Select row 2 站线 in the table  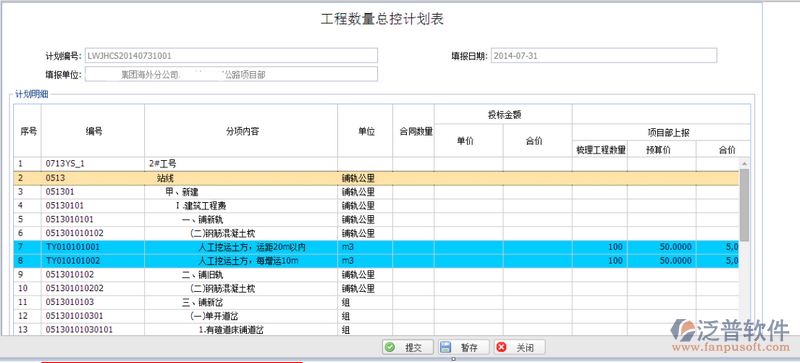point(376,178)
